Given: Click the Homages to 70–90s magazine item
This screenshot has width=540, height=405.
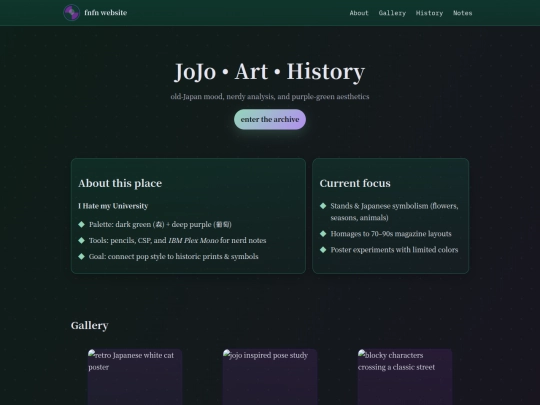Looking at the screenshot, I should click(391, 234).
